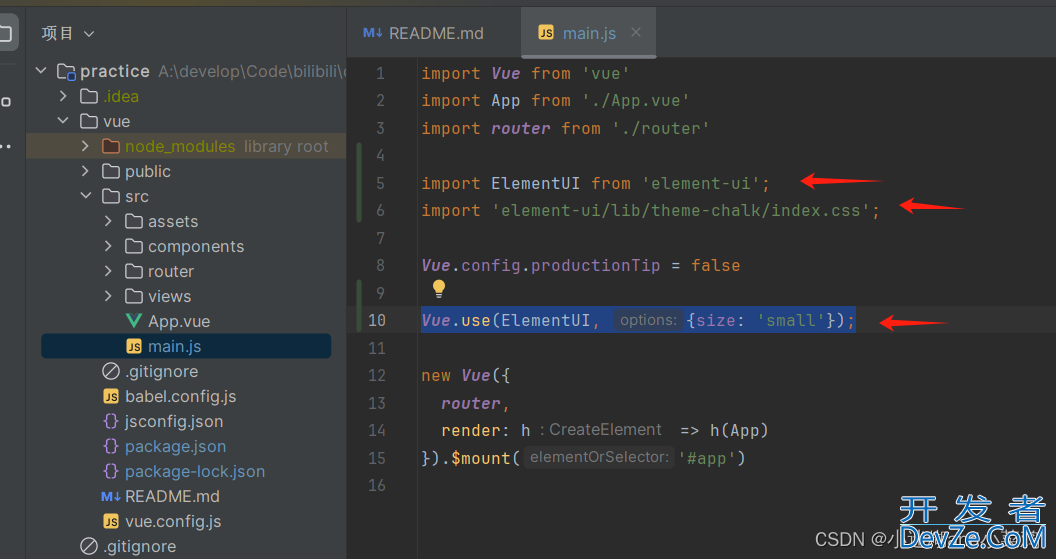Viewport: 1056px width, 559px height.
Task: Click line number 5 in the gutter
Action: [x=381, y=183]
